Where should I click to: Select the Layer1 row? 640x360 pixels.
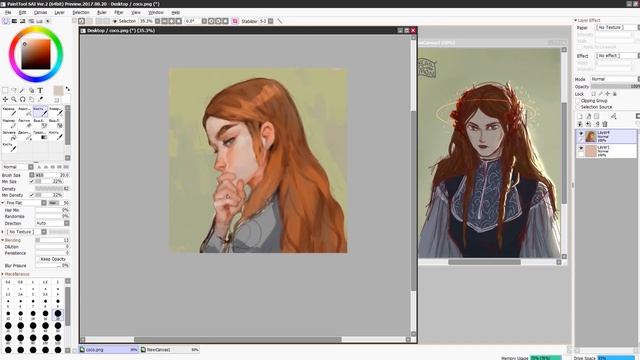[x=606, y=151]
